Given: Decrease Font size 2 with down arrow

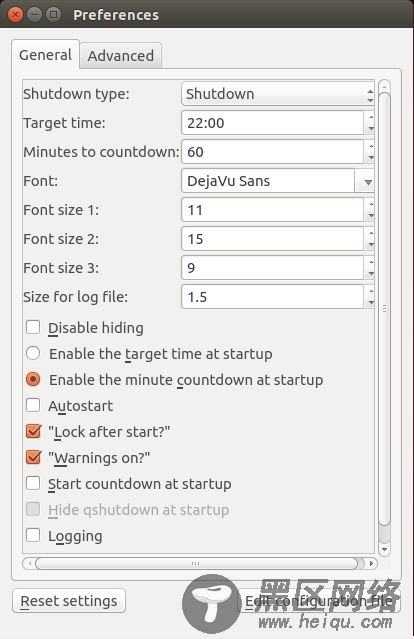Looking at the screenshot, I should pyautogui.click(x=370, y=244).
